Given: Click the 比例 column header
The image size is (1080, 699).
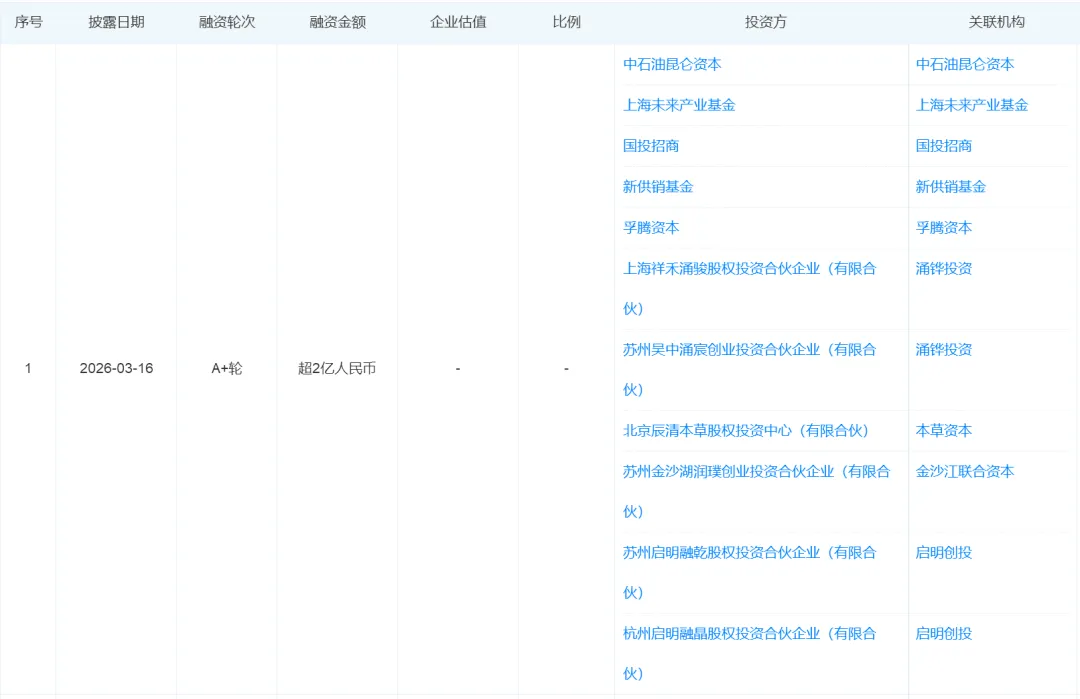Looking at the screenshot, I should tap(566, 22).
